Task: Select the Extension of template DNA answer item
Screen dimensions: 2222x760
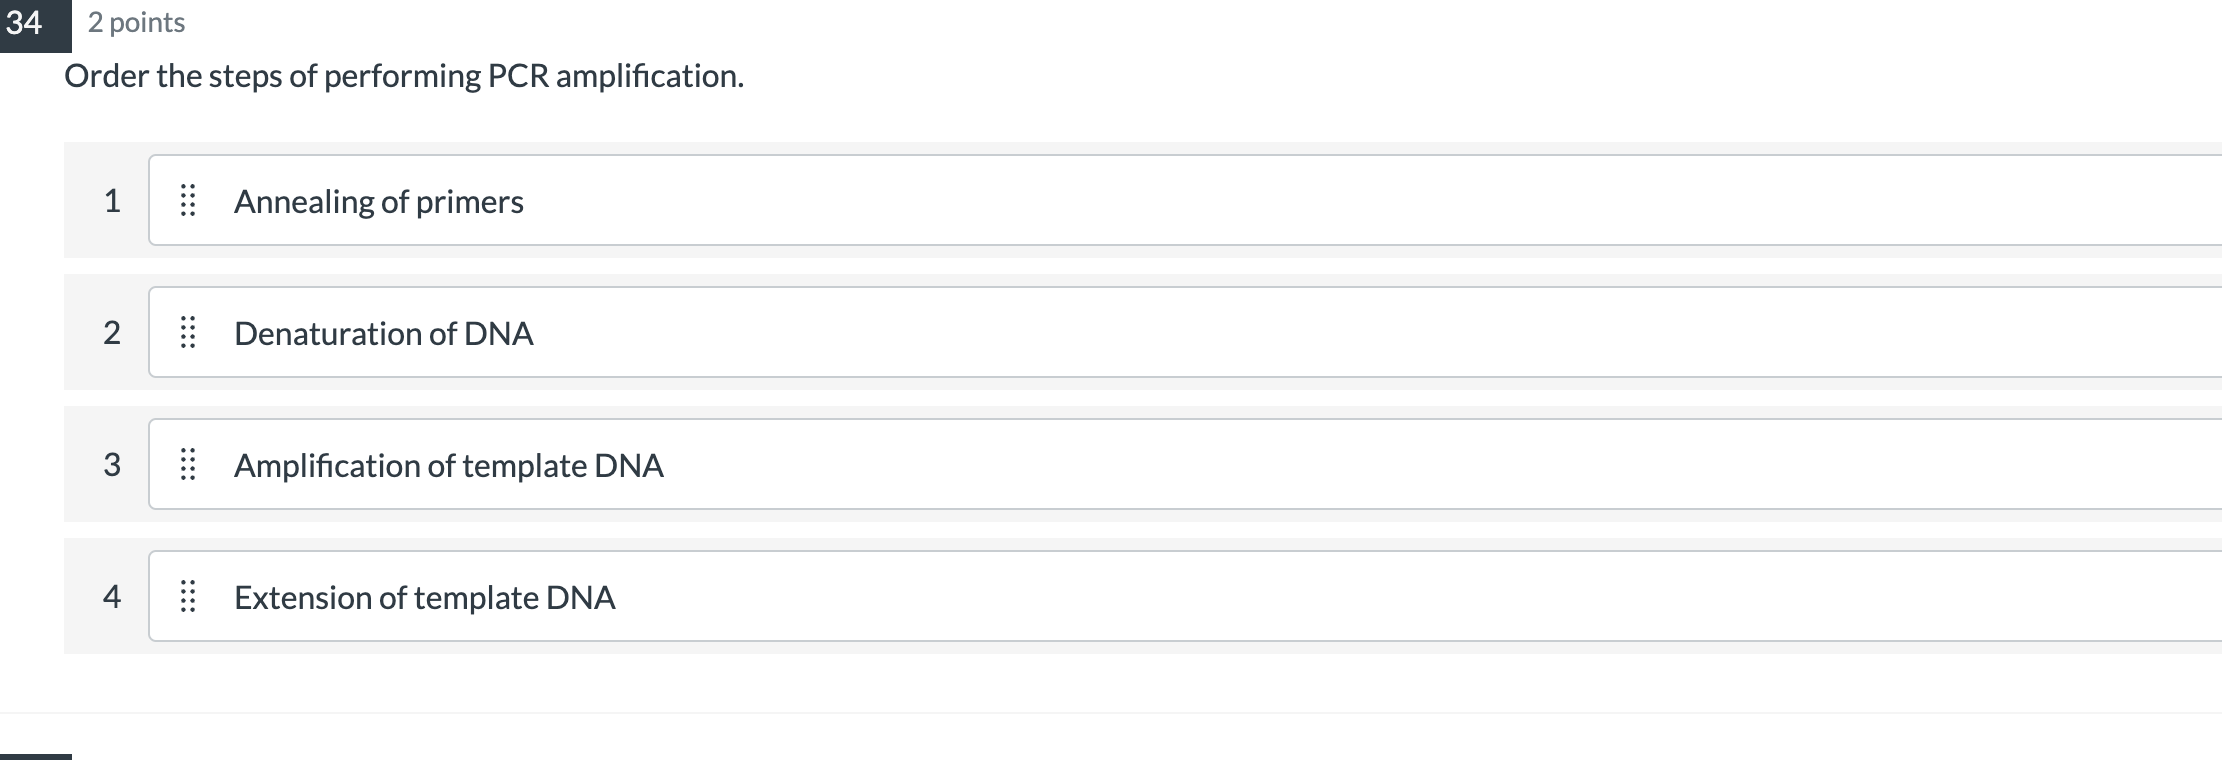Action: (x=425, y=597)
